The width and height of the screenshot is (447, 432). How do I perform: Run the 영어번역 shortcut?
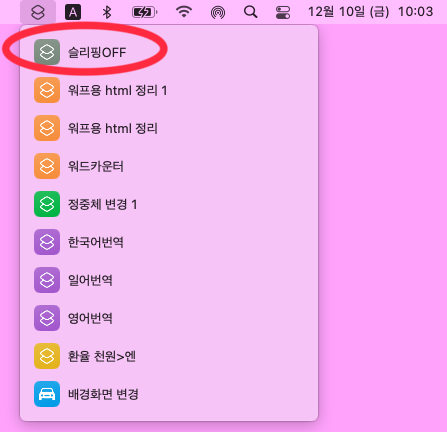(x=169, y=318)
